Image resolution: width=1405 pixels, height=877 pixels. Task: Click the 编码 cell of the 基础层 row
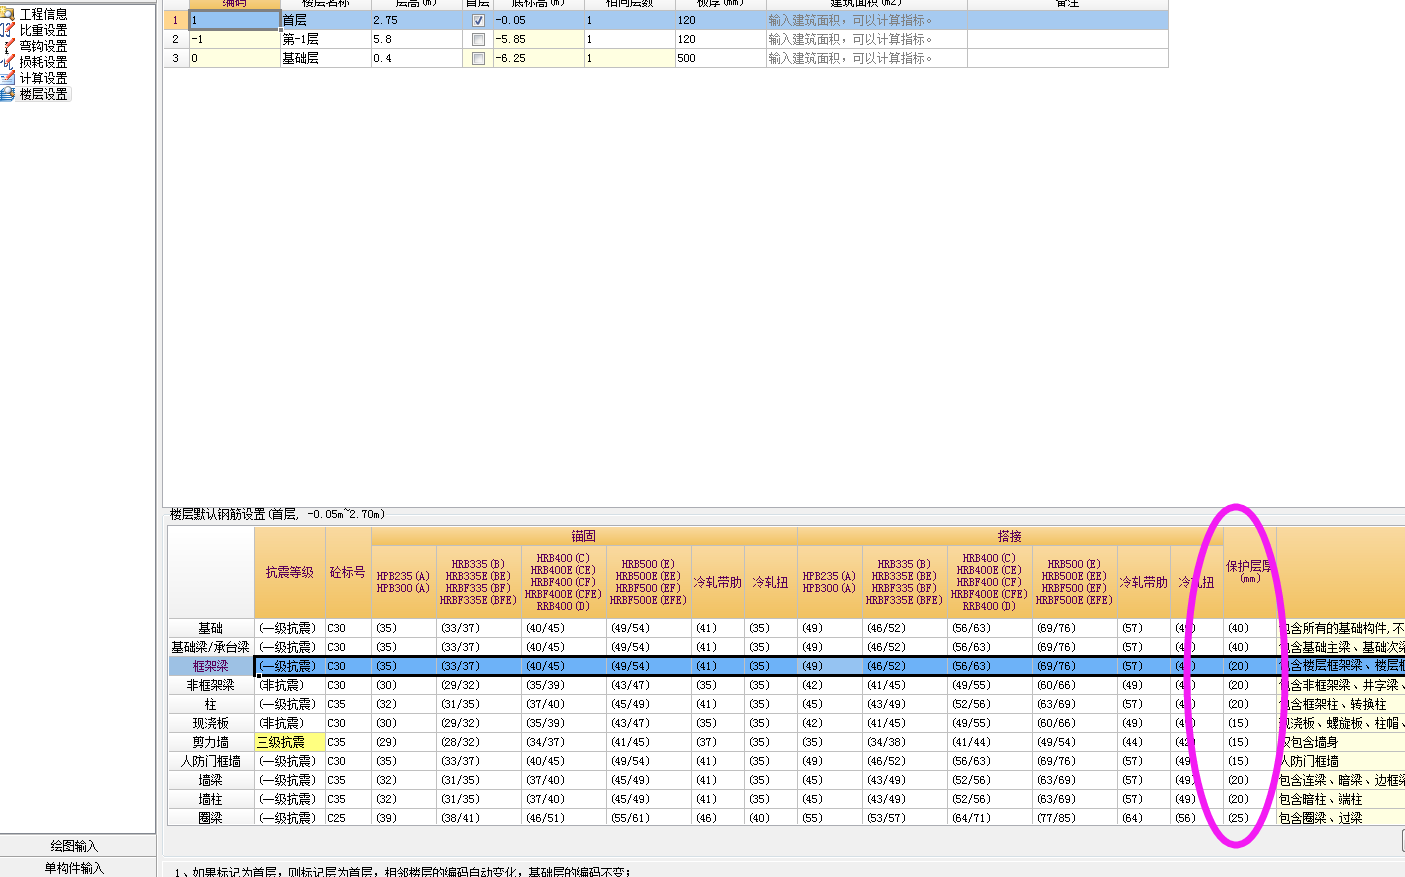coord(234,58)
